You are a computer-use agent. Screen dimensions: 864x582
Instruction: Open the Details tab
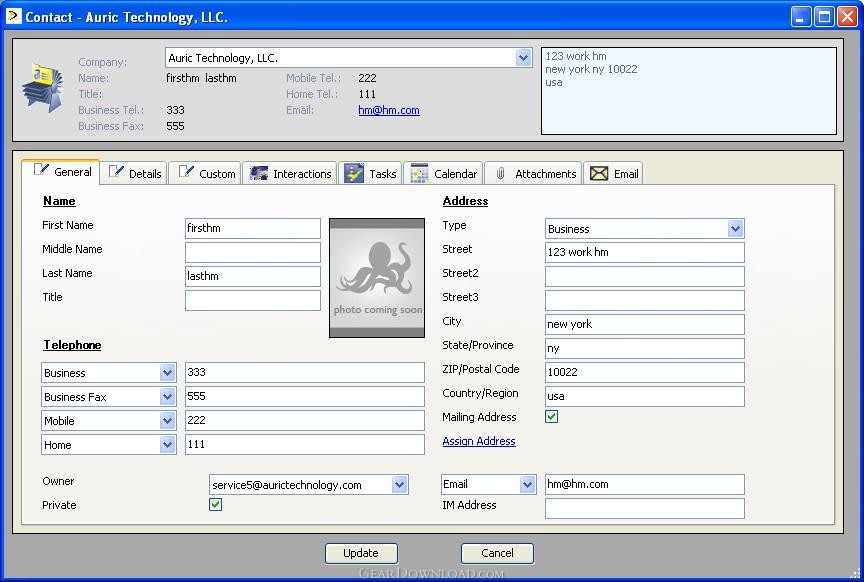[135, 173]
